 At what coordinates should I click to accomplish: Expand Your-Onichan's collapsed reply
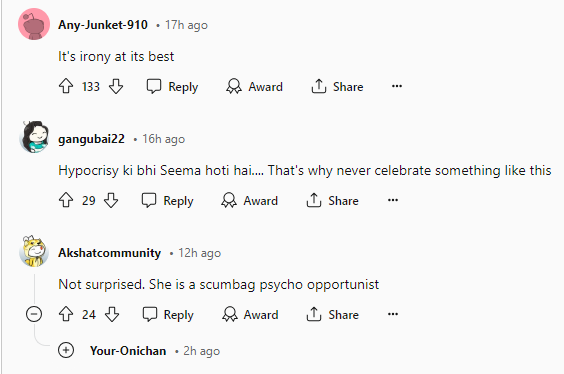click(x=66, y=350)
